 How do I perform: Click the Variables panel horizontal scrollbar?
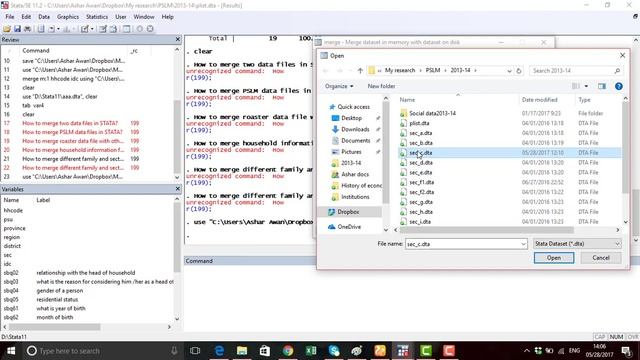tap(55, 327)
